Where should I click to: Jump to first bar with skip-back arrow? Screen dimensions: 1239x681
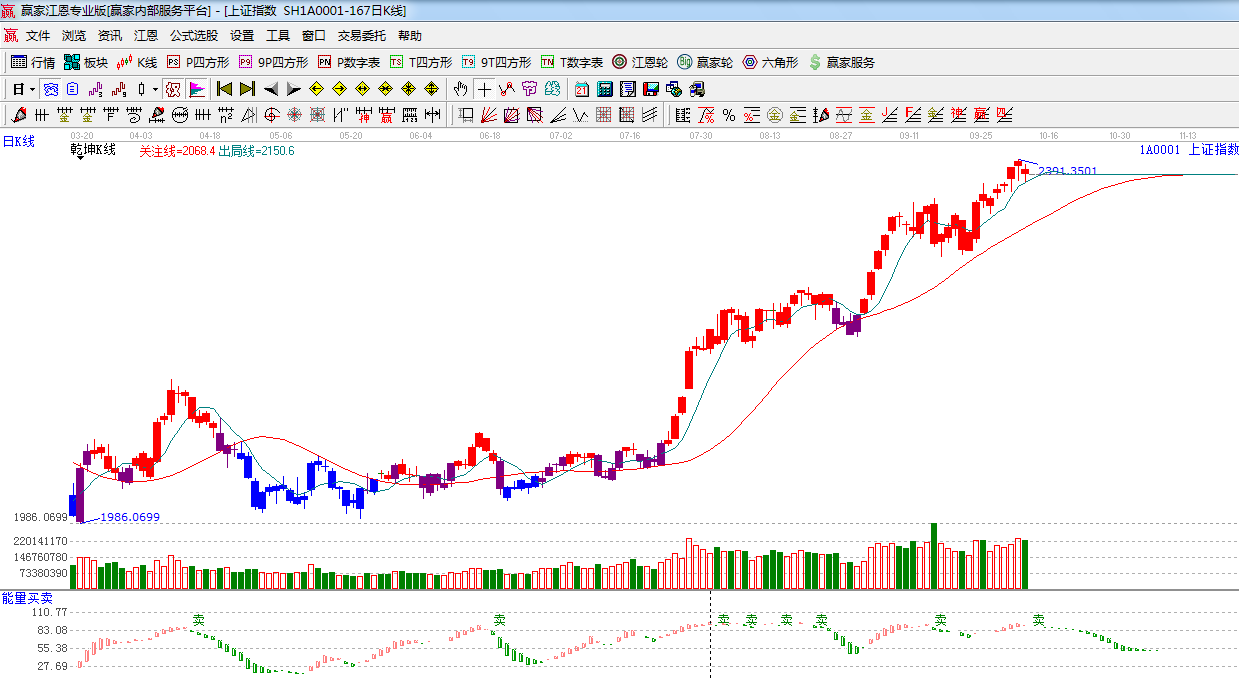click(224, 89)
